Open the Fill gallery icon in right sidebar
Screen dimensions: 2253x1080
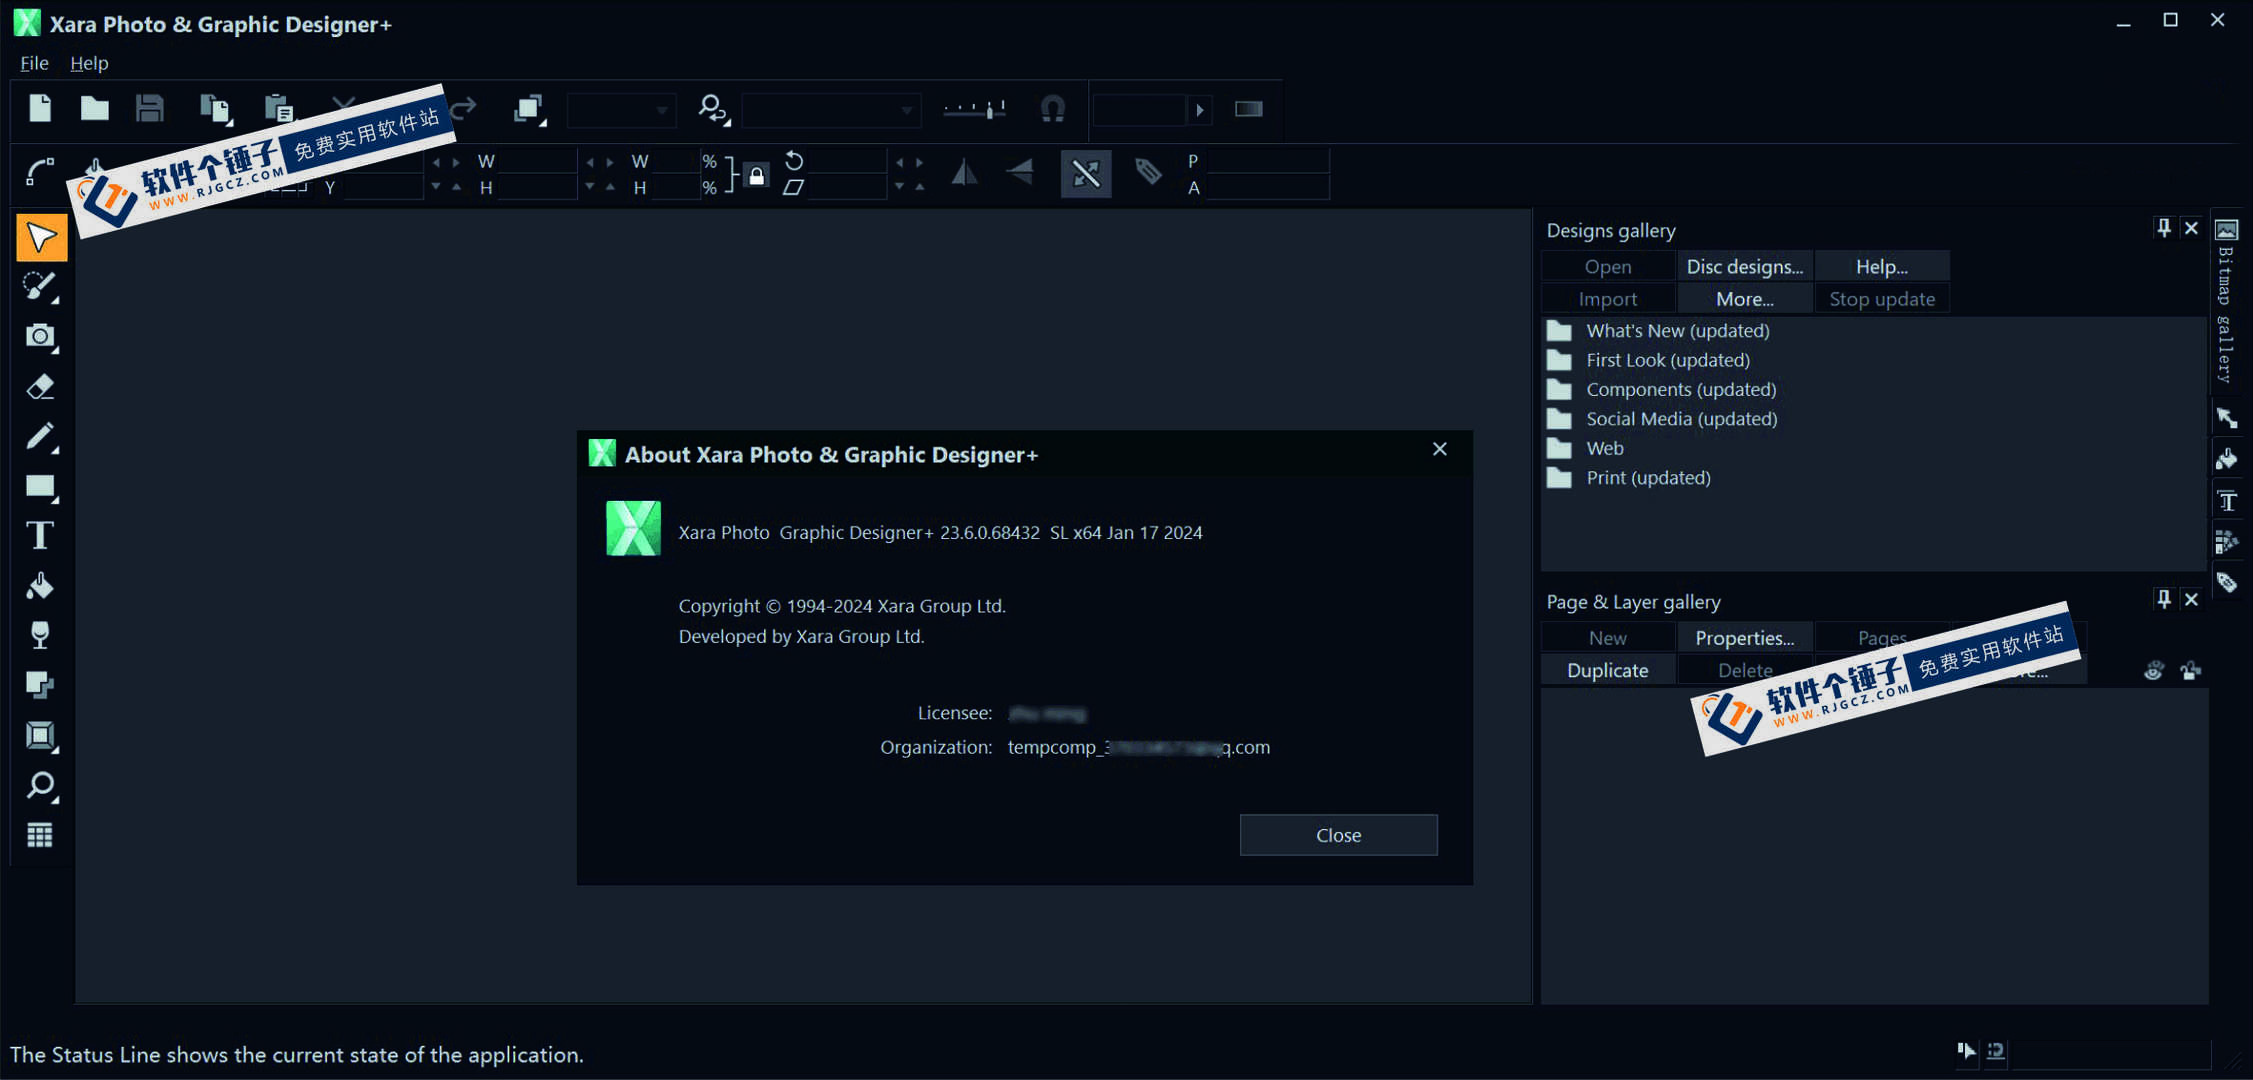[2227, 459]
